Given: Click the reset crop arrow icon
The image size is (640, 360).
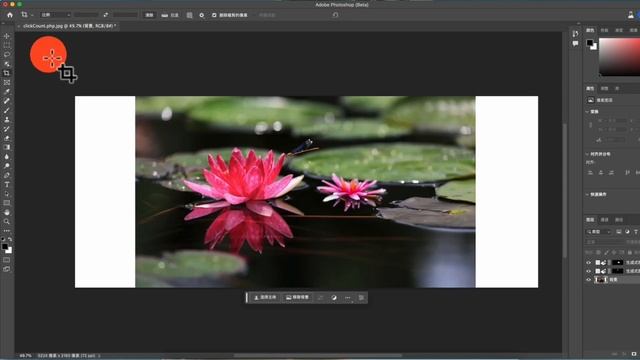Looking at the screenshot, I should (335, 15).
